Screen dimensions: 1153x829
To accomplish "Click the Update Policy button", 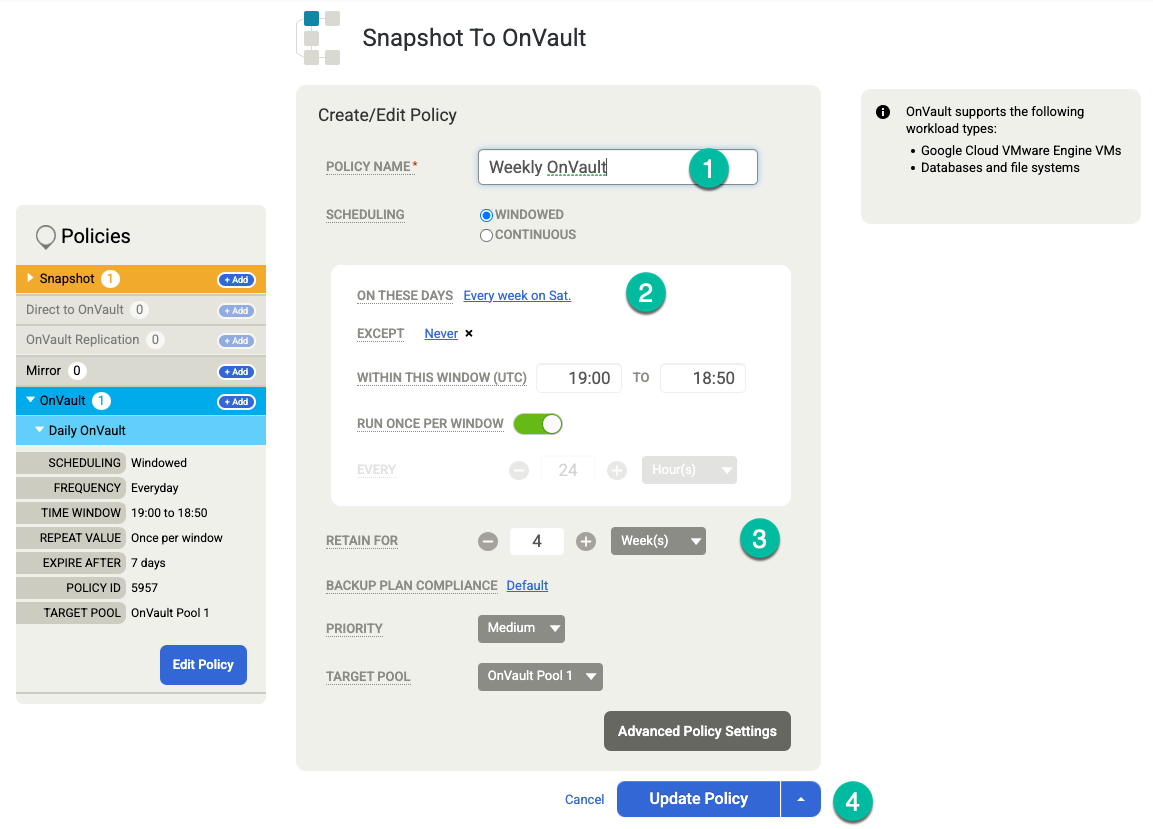I will [698, 799].
